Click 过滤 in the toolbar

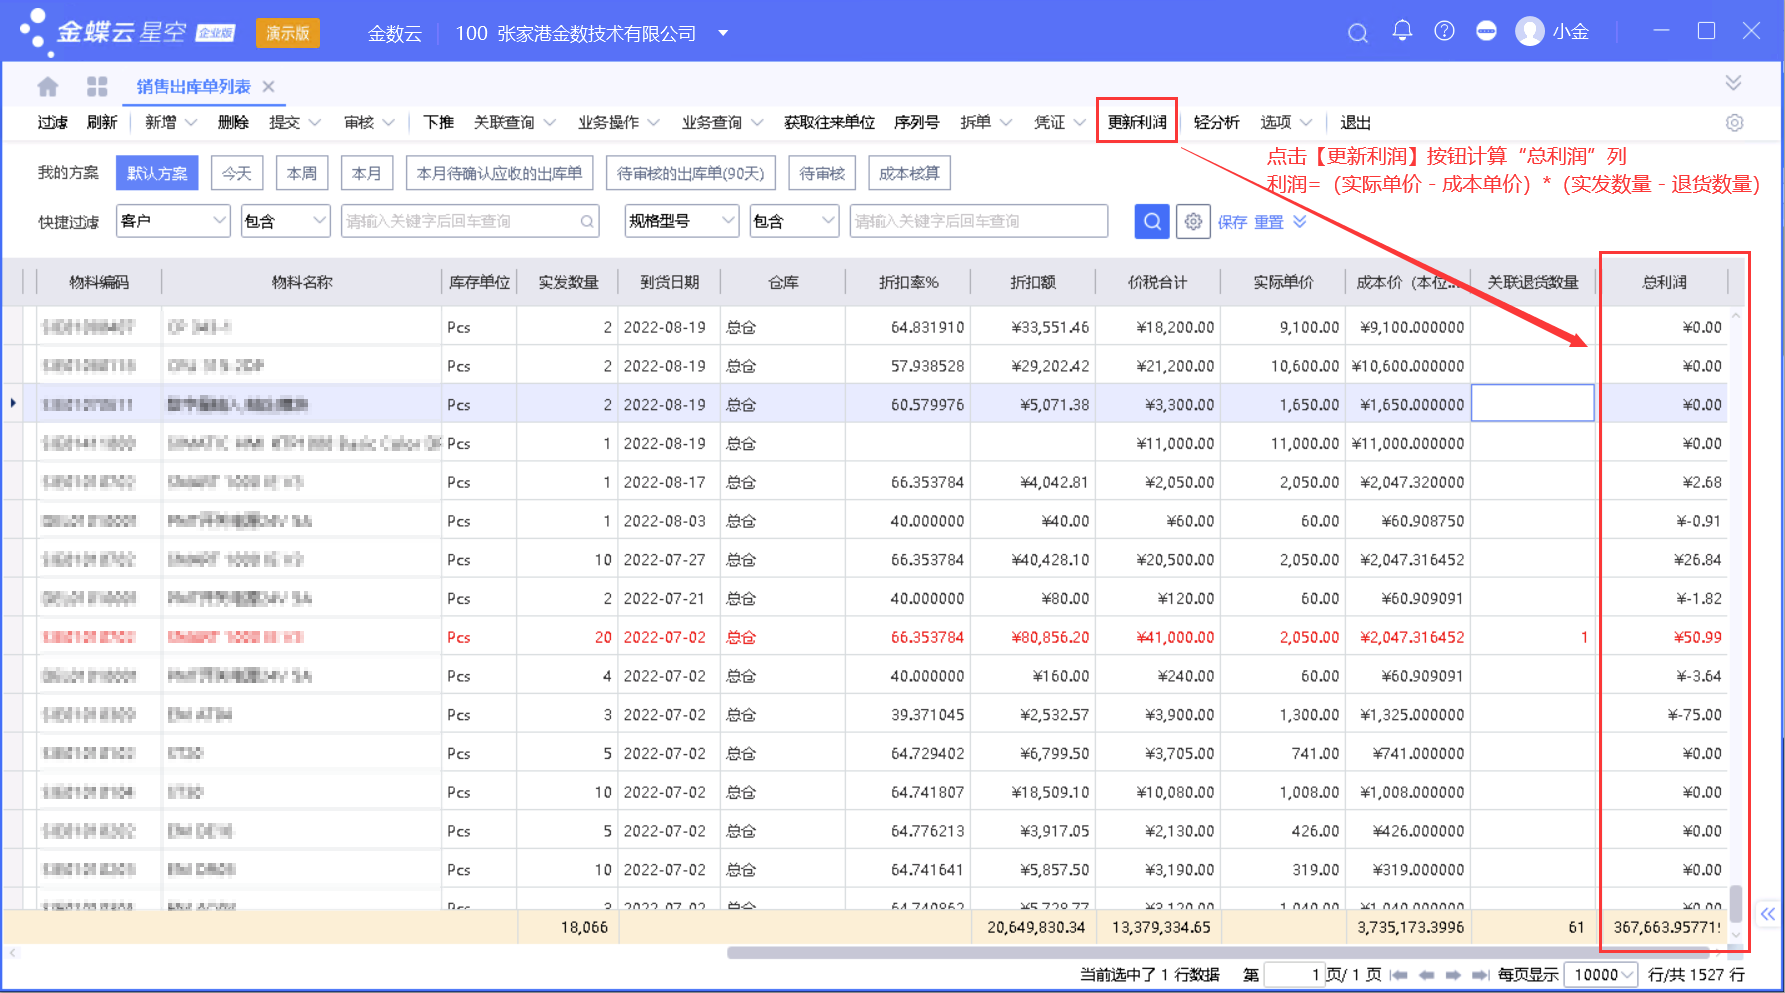click(53, 122)
